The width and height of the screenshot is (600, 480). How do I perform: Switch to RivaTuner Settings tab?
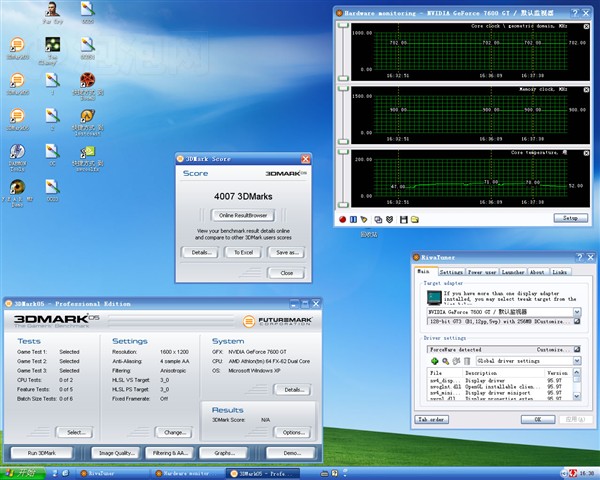[451, 272]
